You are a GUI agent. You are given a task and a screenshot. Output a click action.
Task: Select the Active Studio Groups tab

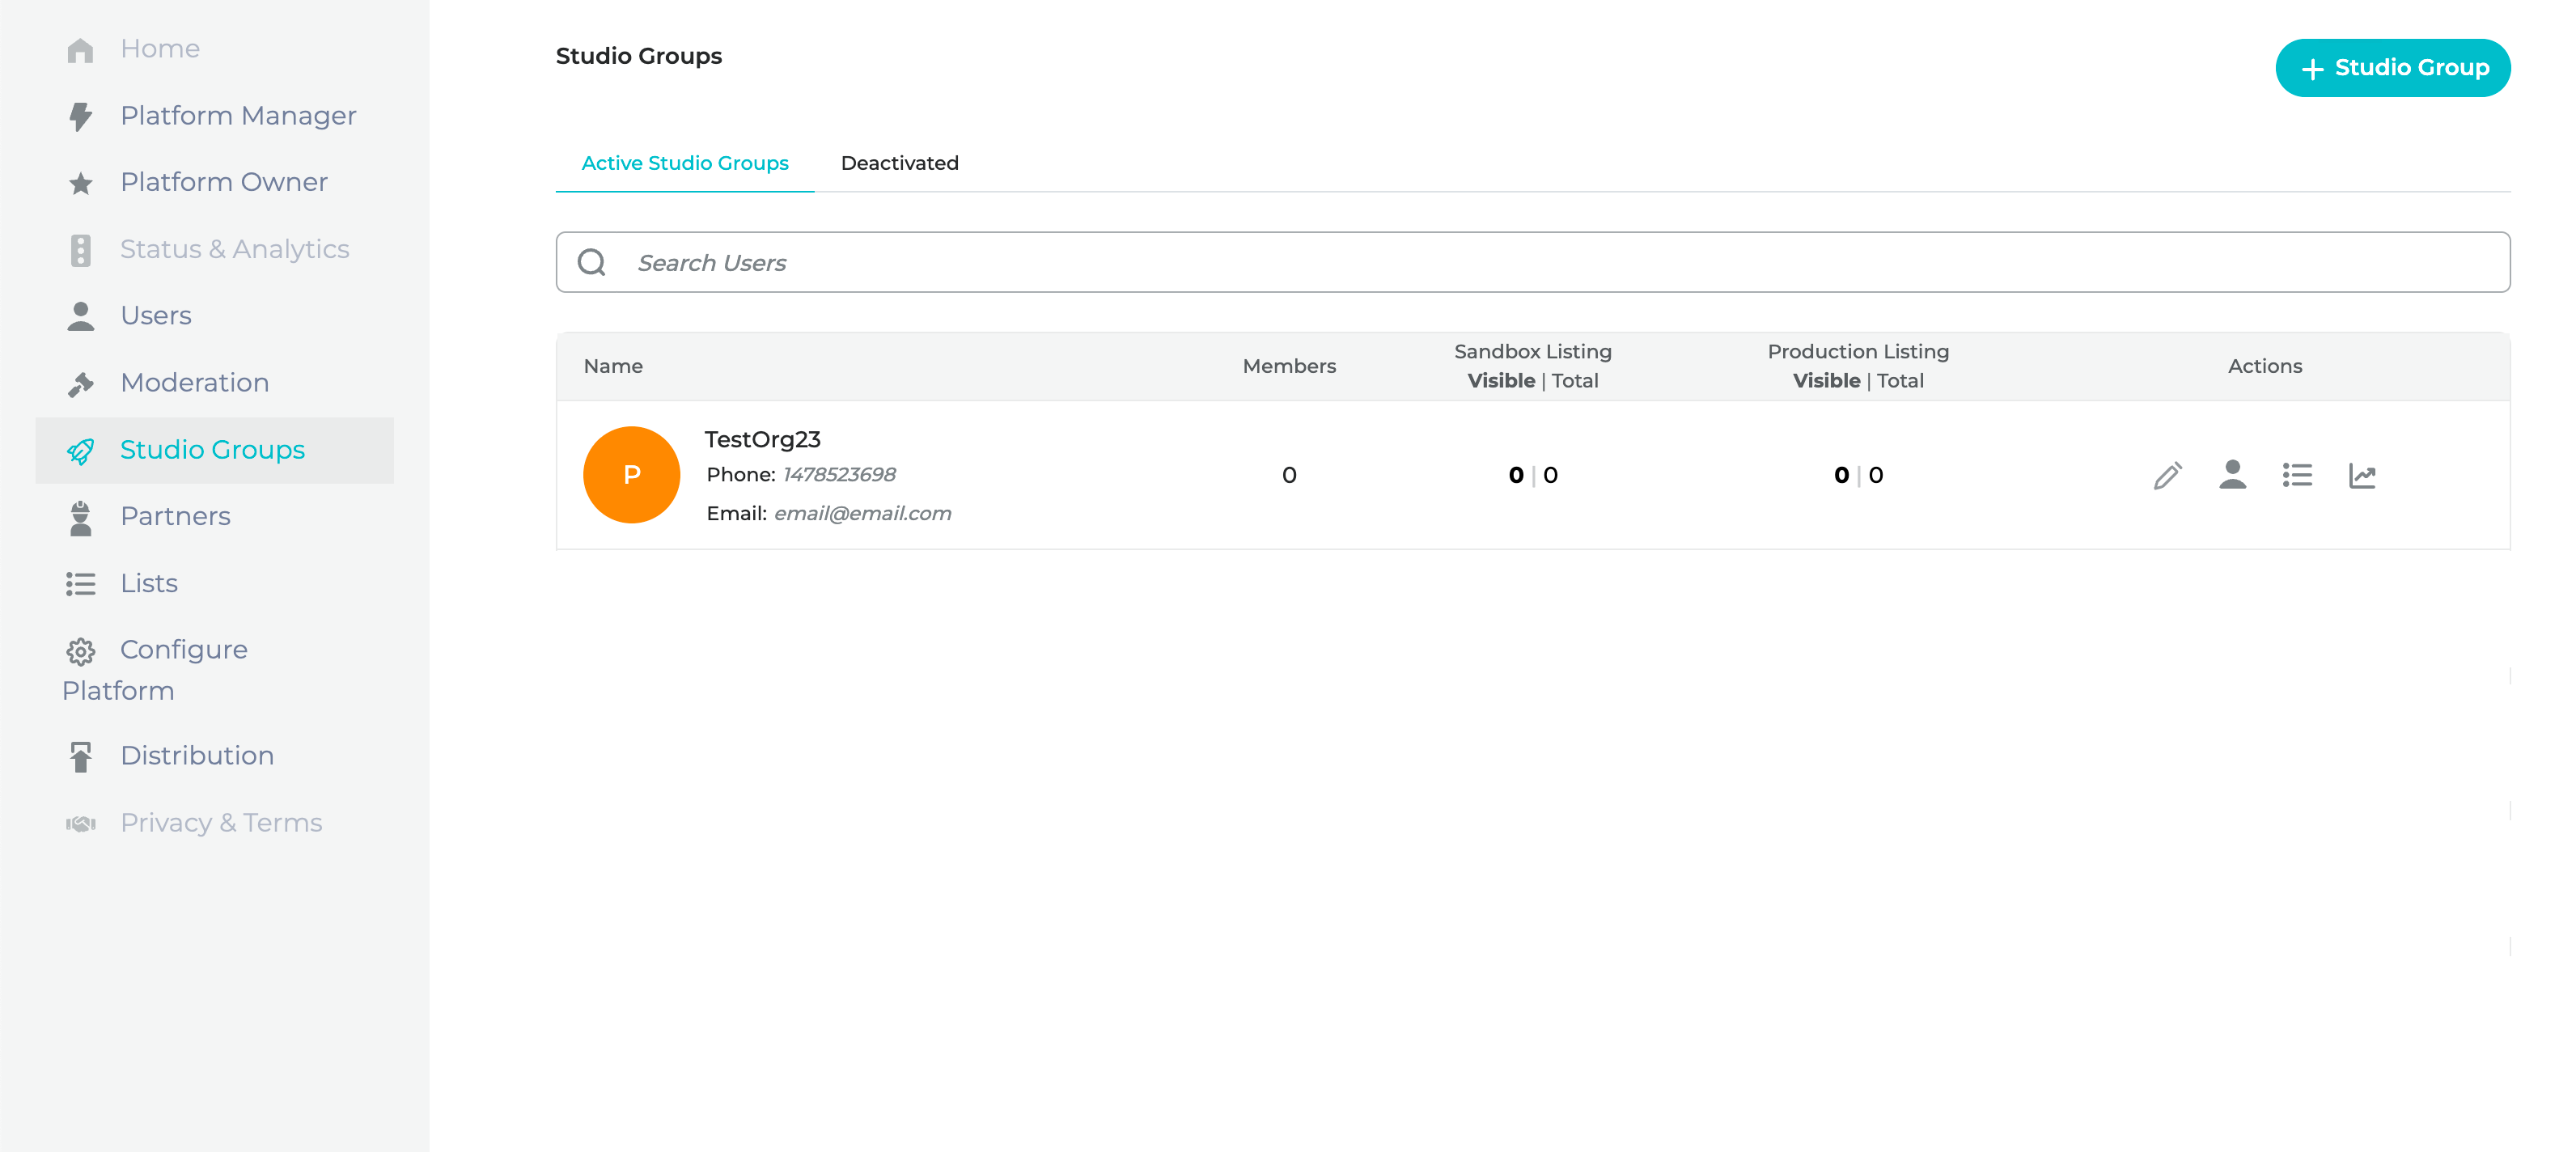coord(685,163)
